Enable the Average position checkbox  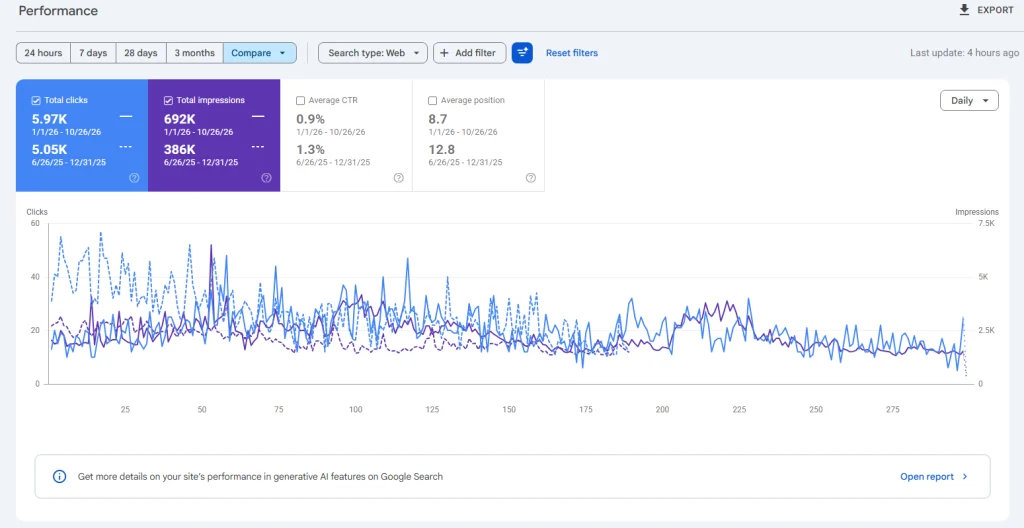pos(432,101)
